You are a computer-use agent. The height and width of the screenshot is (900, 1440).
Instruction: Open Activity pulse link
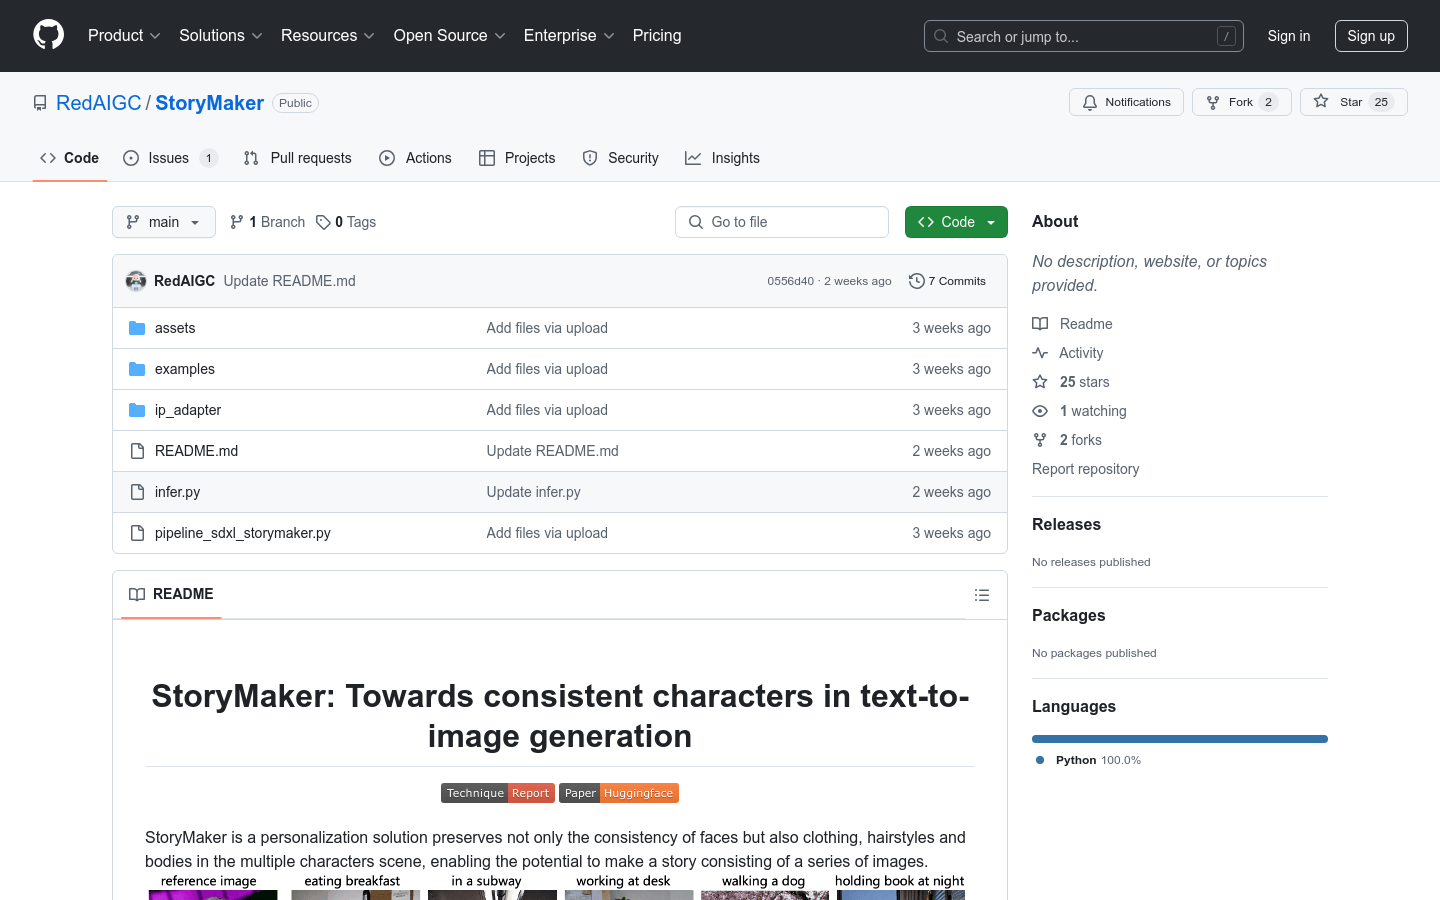pyautogui.click(x=1067, y=353)
